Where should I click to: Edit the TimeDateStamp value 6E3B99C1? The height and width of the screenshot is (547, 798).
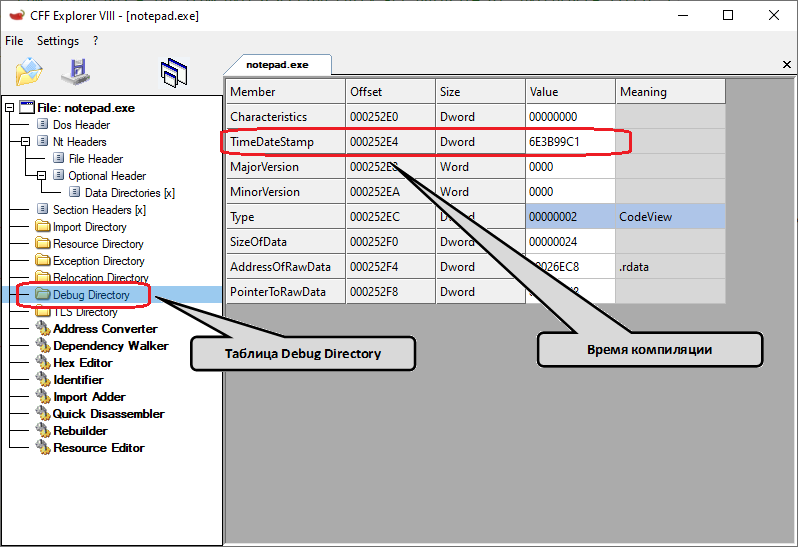(571, 141)
